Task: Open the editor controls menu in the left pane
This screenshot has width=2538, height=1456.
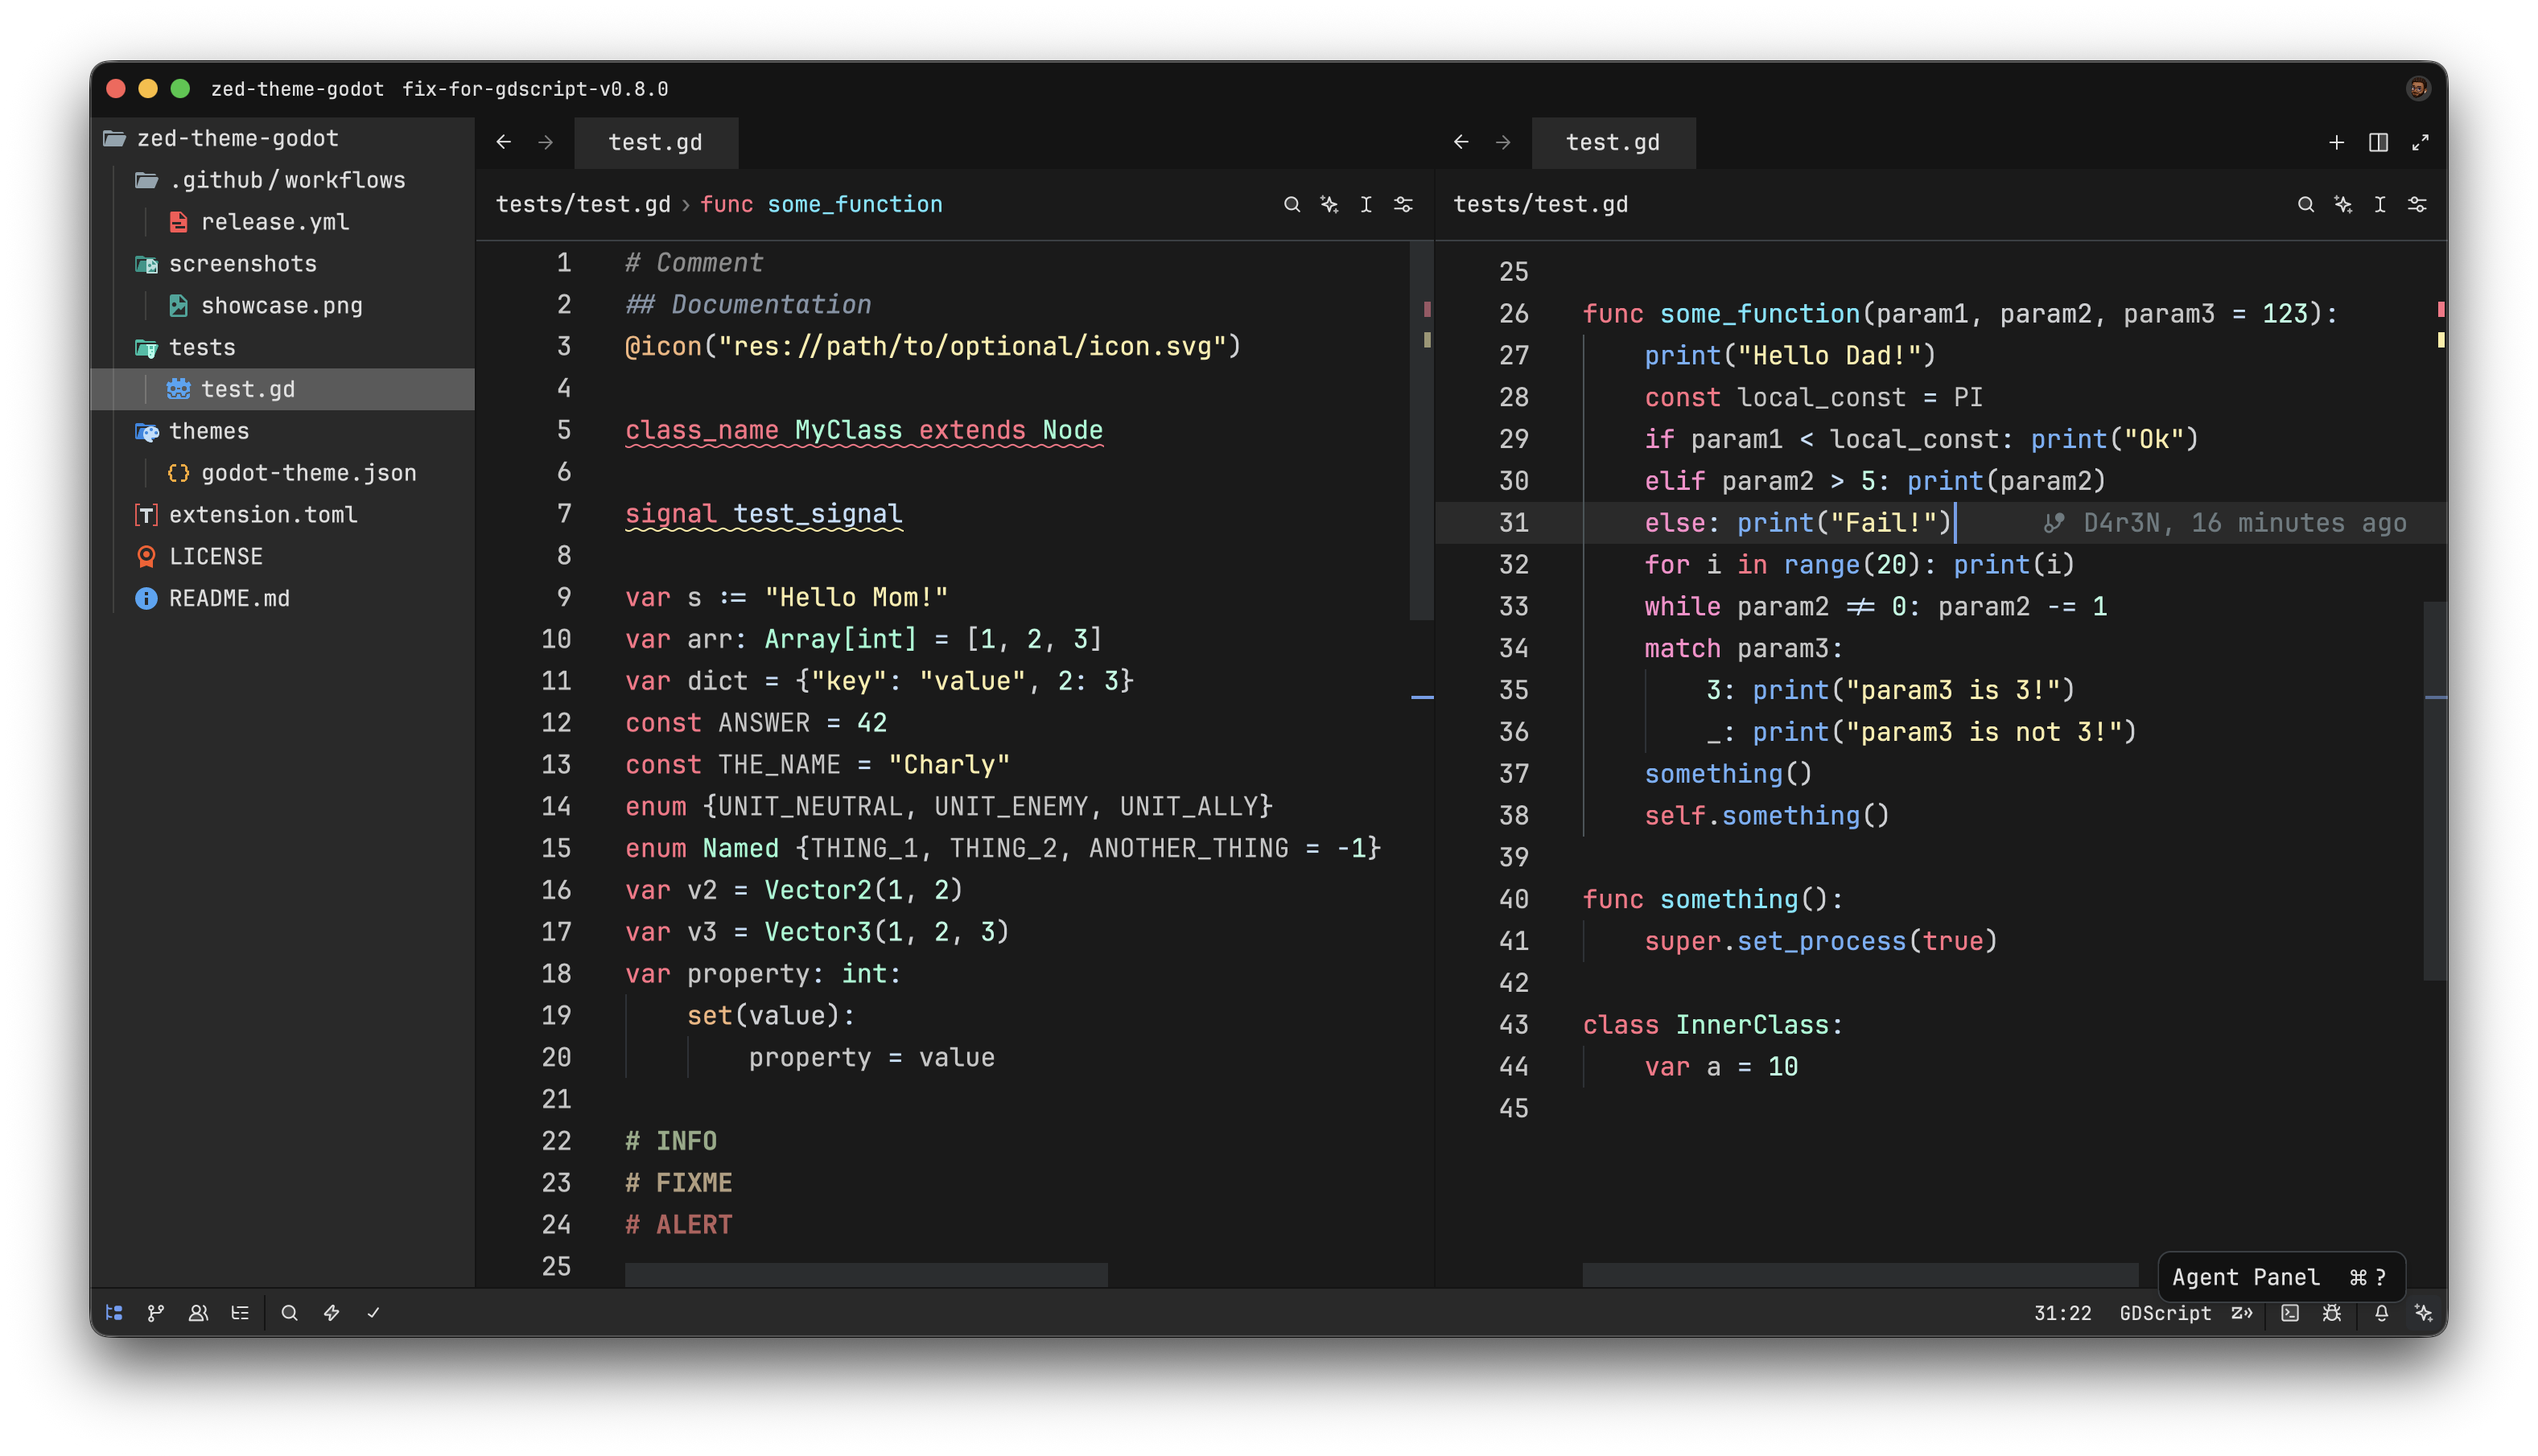Action: (1403, 204)
